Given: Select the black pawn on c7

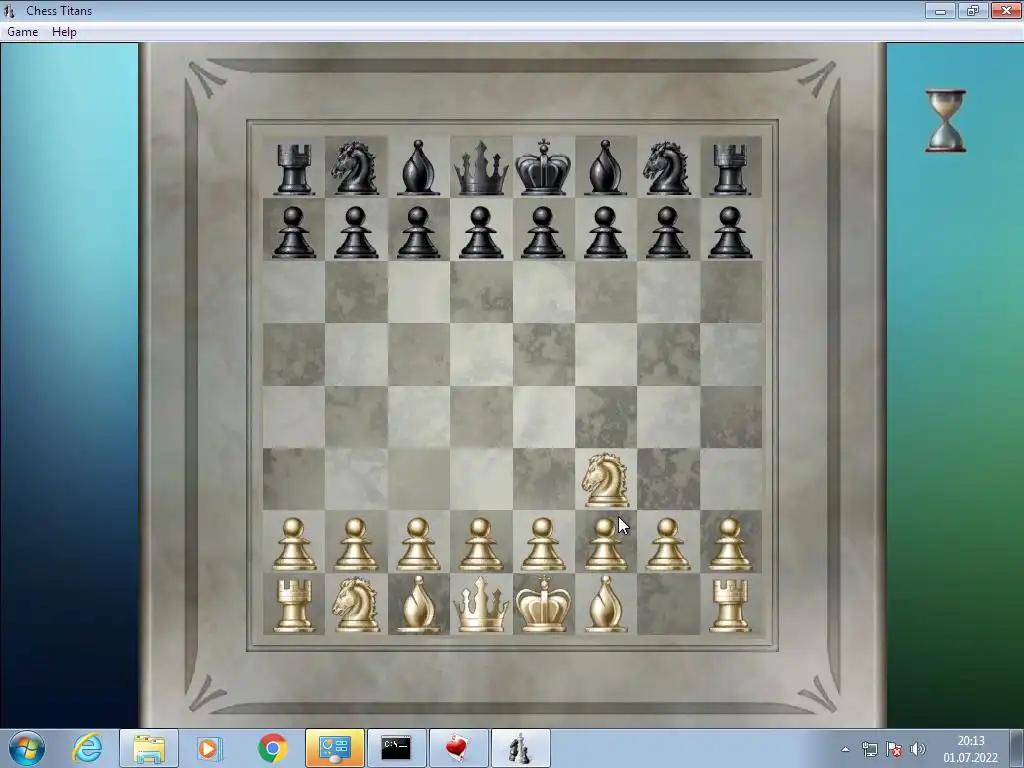Looking at the screenshot, I should pyautogui.click(x=418, y=232).
